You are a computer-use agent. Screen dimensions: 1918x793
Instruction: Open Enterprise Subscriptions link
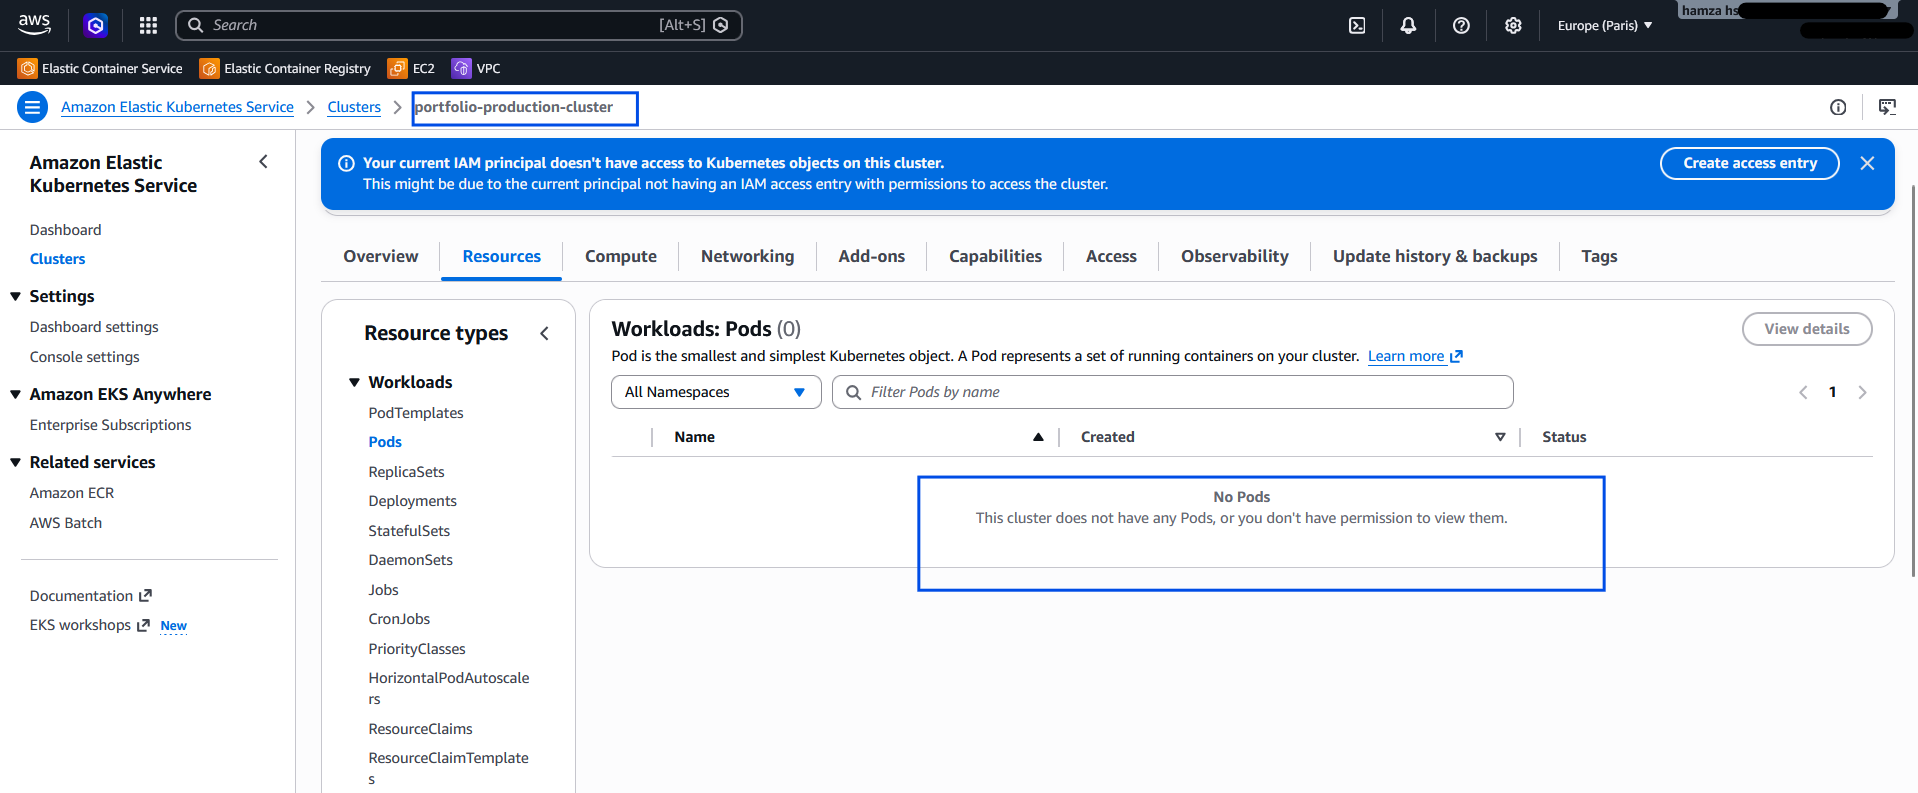[x=110, y=425]
